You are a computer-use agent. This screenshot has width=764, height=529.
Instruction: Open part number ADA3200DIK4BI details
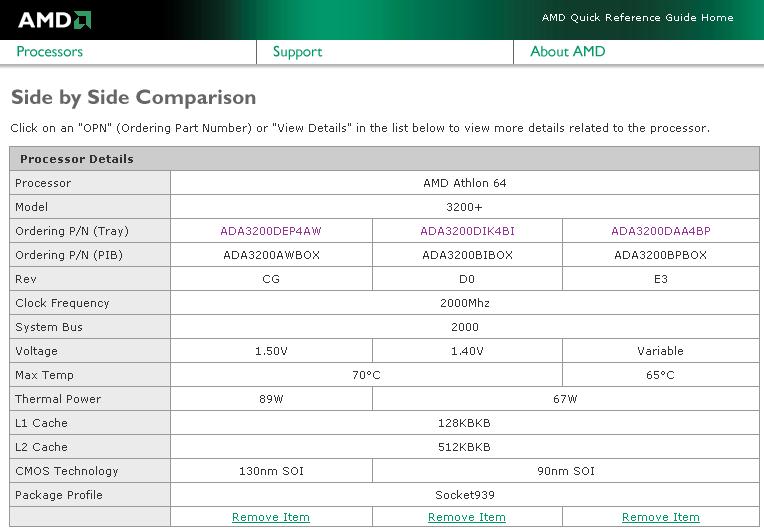point(467,231)
